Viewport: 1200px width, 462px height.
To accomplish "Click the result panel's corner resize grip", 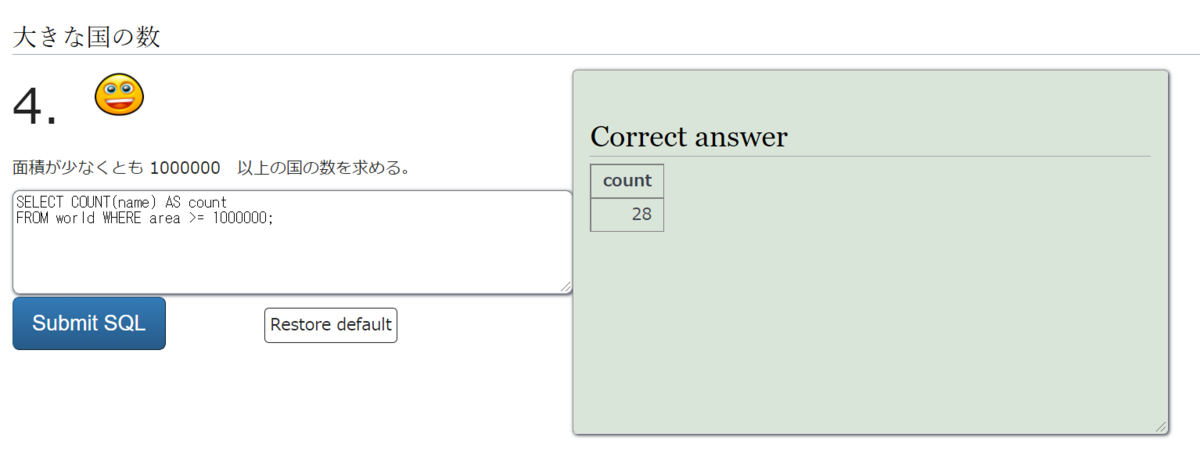I will pyautogui.click(x=1161, y=427).
